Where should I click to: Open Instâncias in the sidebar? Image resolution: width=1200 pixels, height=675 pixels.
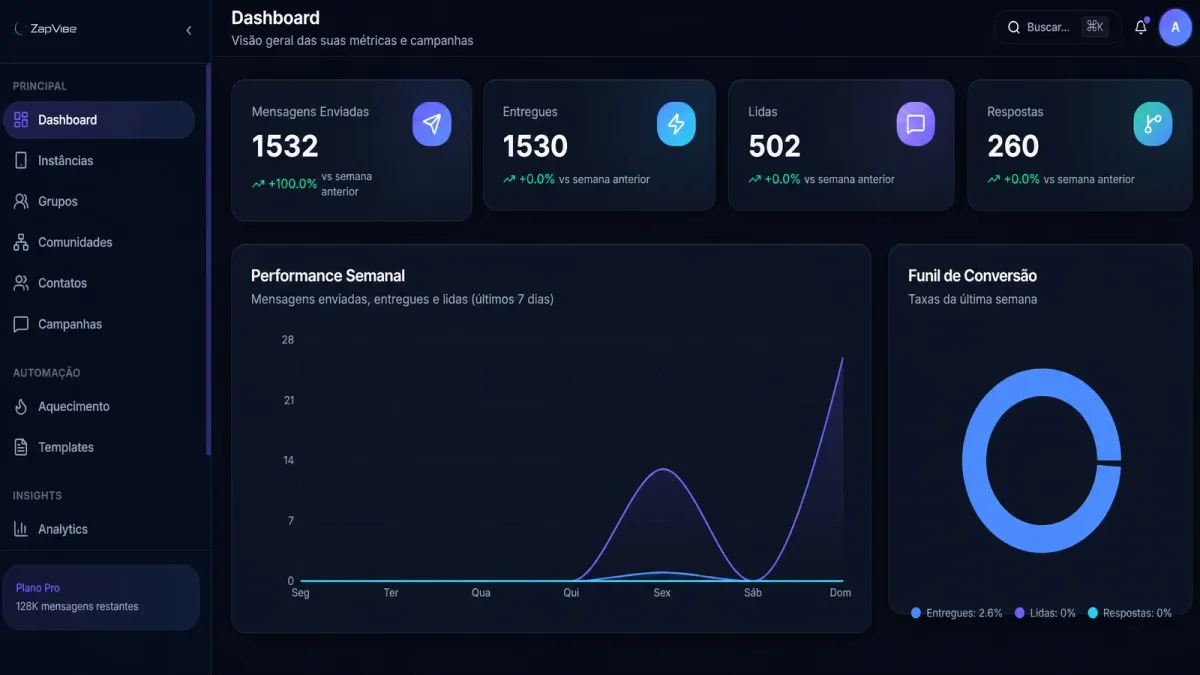click(99, 161)
